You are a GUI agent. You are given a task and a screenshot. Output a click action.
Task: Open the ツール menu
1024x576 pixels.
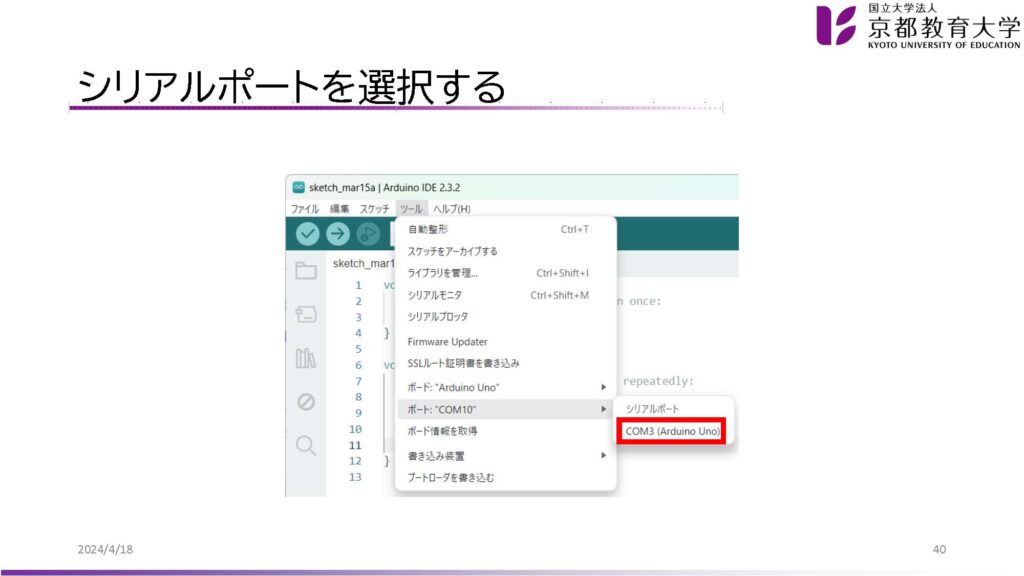tap(411, 209)
